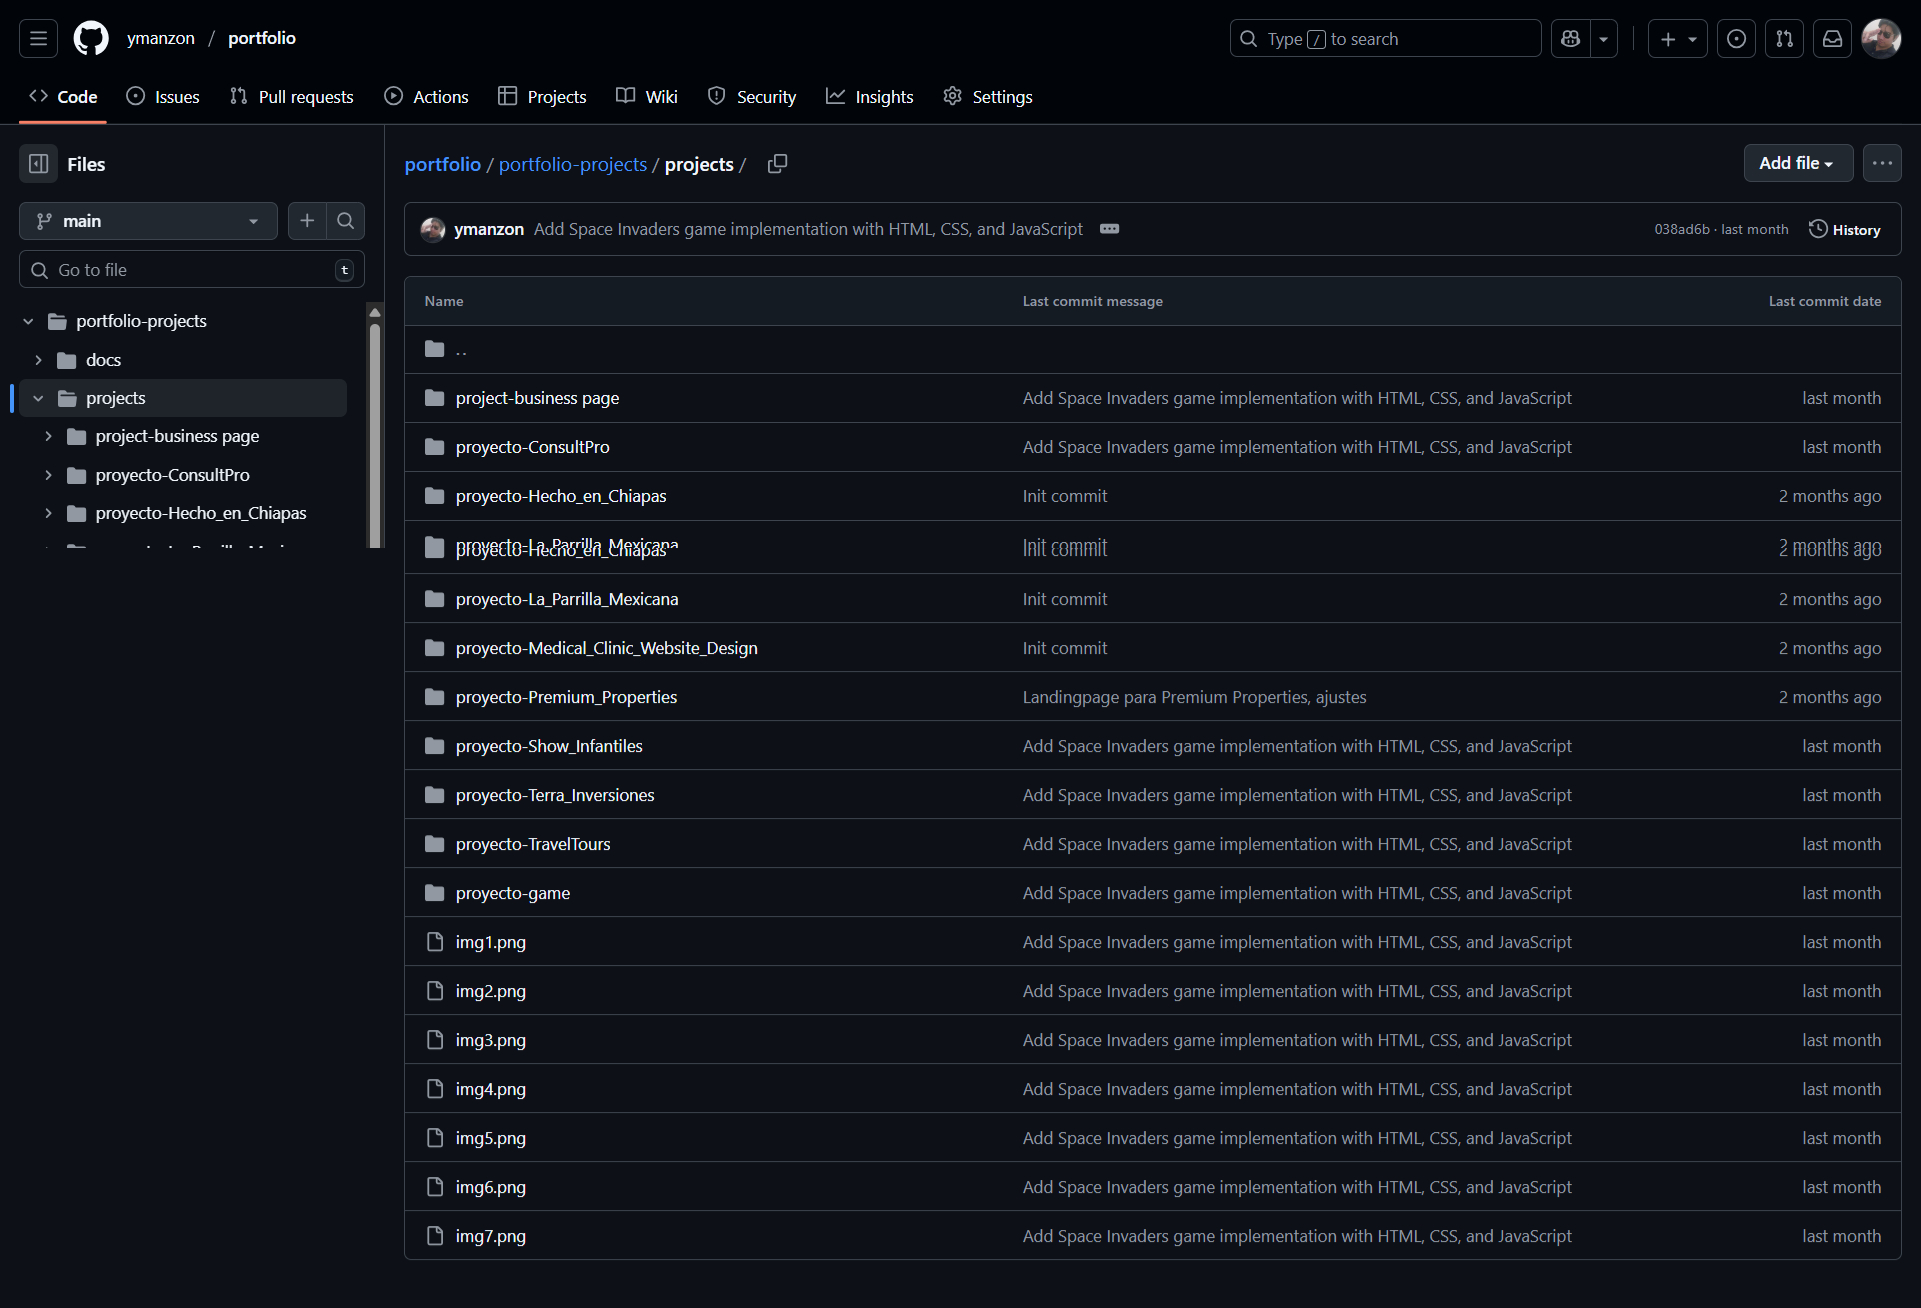Open Copilot chat icon

click(x=1570, y=39)
